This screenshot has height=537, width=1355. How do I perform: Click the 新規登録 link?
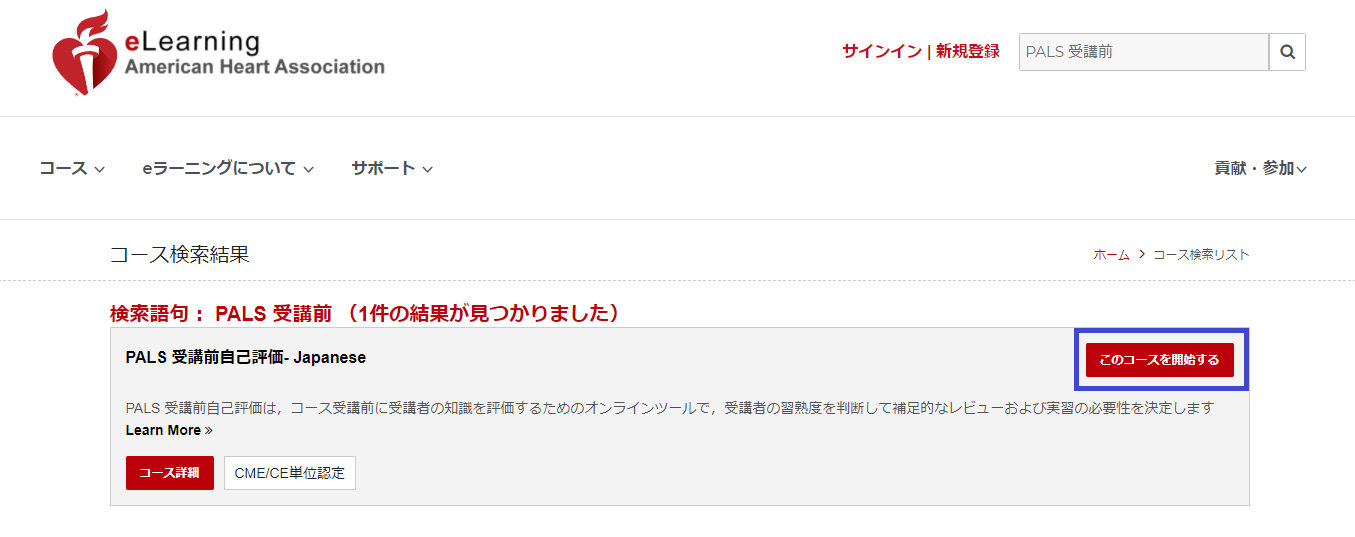coord(968,52)
